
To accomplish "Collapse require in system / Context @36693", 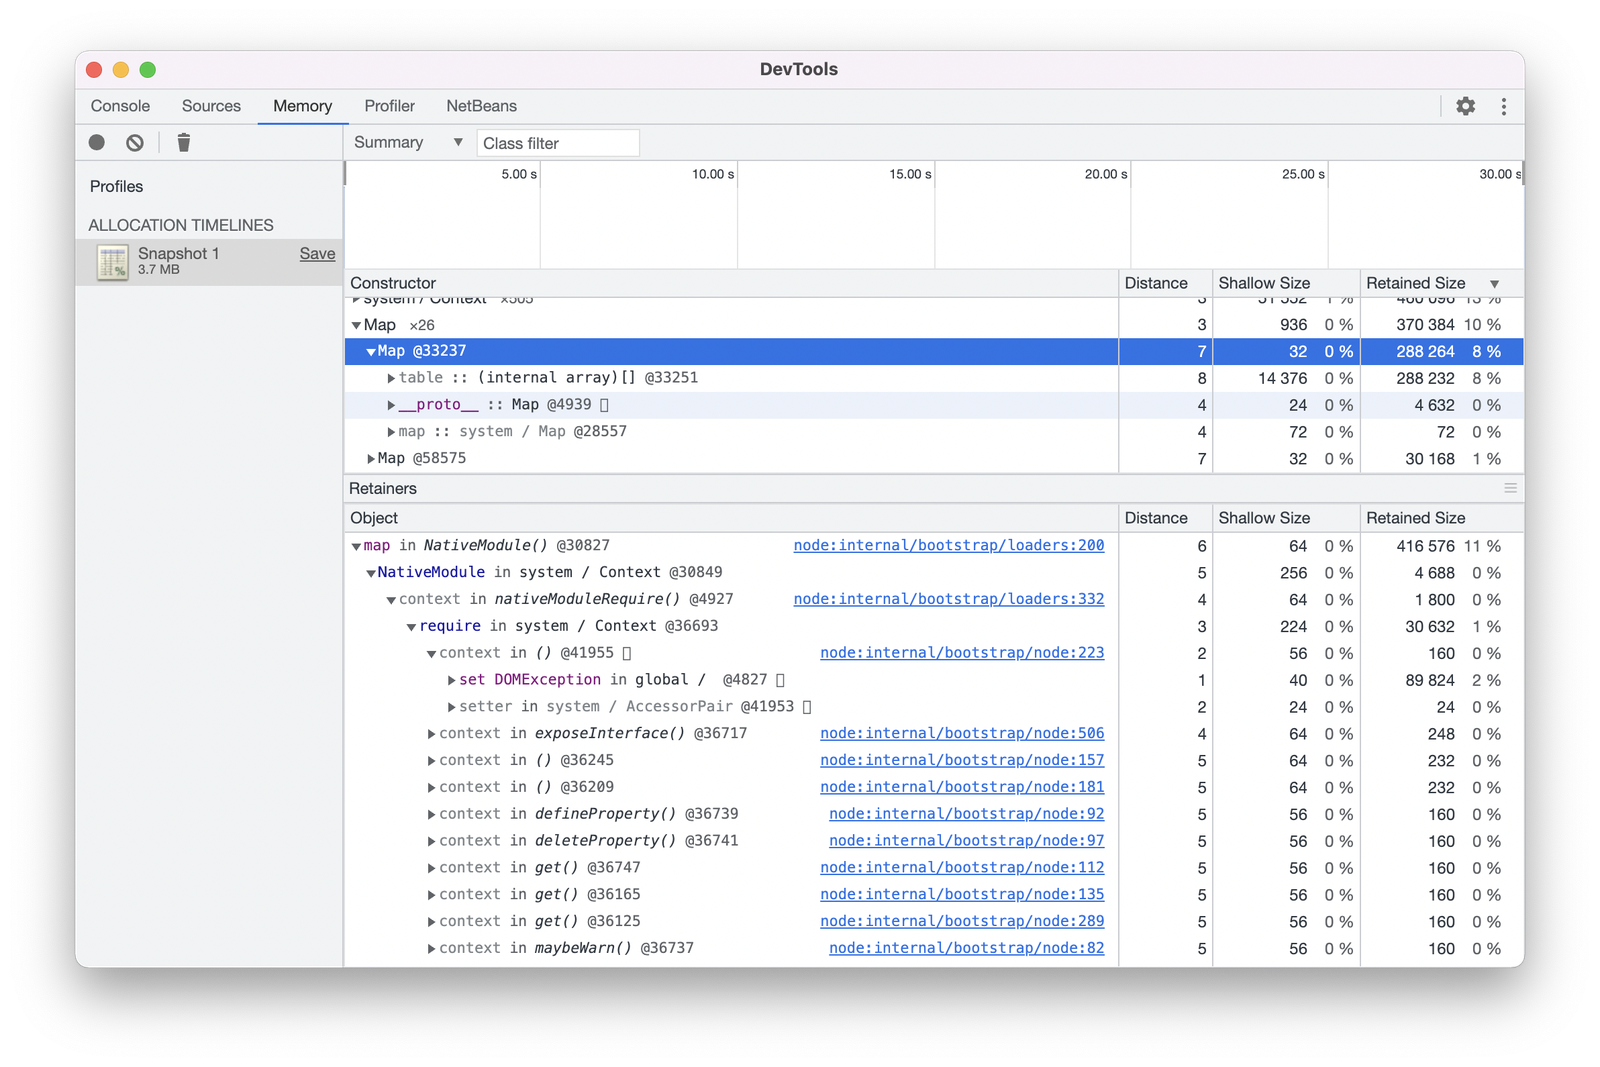I will (411, 627).
